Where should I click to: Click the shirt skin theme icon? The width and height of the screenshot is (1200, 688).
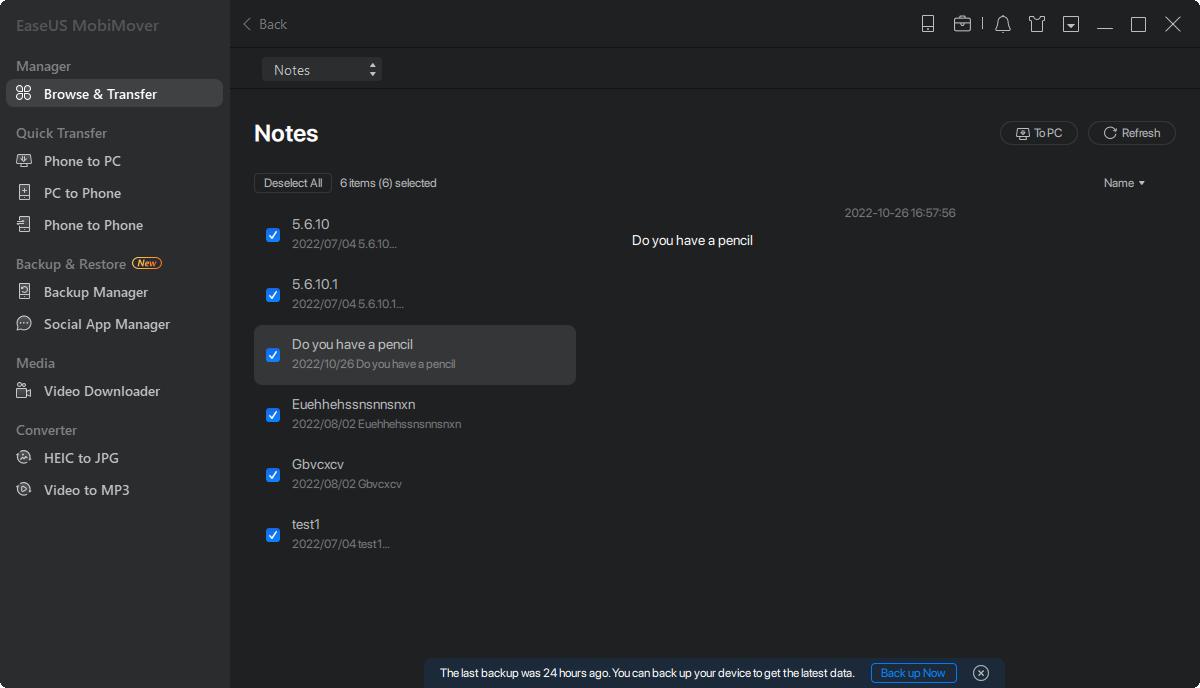[x=1037, y=24]
